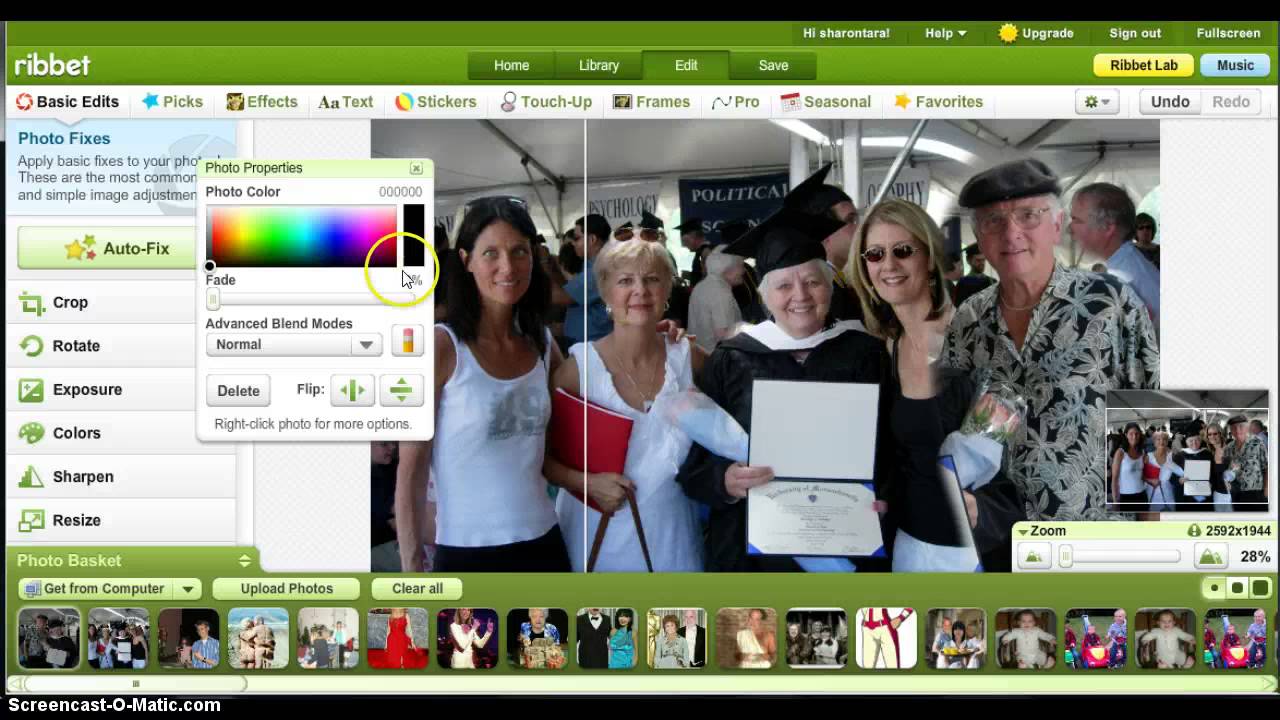Open the settings gear dropdown
This screenshot has height=720, width=1280.
1097,102
